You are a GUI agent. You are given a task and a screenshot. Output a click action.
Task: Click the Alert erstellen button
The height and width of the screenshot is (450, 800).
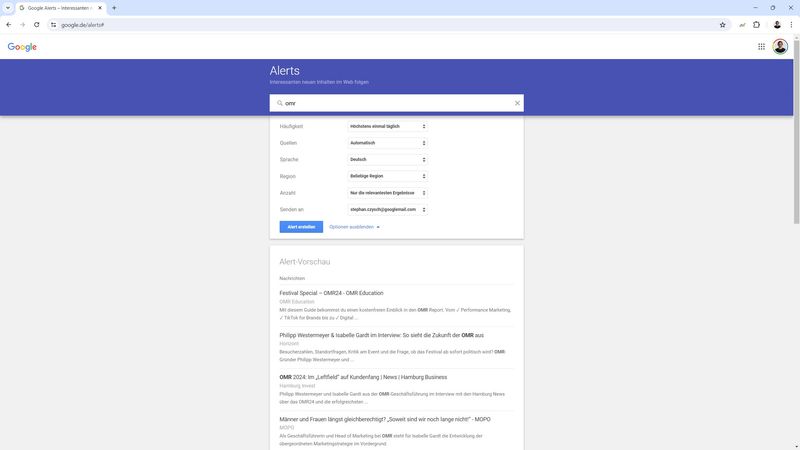(x=301, y=227)
